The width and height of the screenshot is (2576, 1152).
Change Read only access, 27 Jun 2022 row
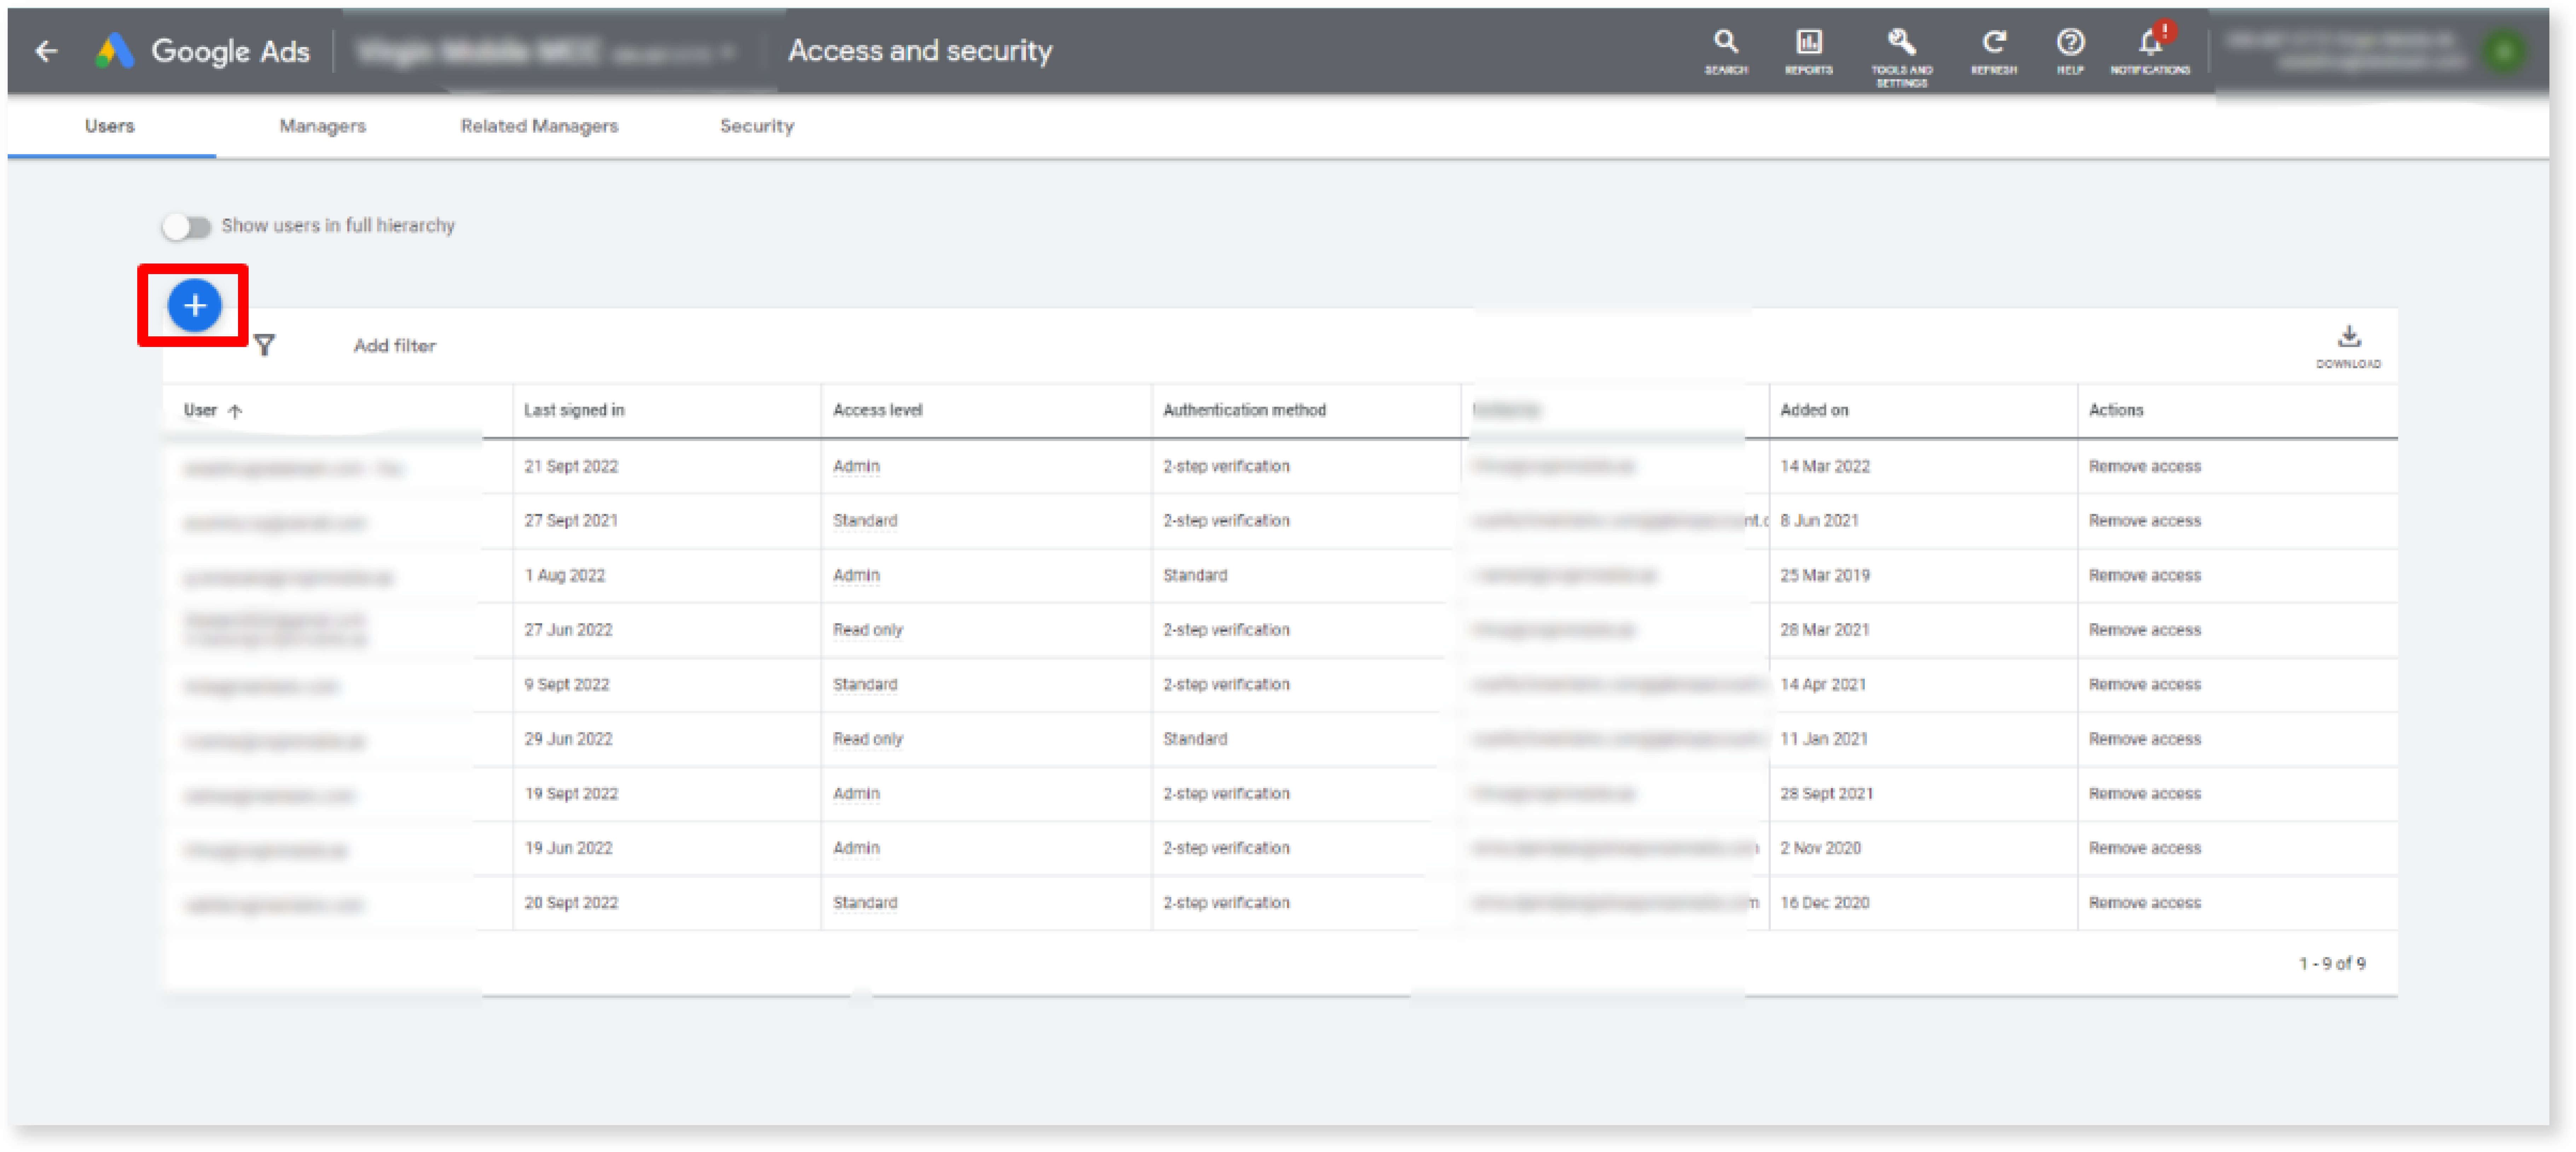(867, 630)
